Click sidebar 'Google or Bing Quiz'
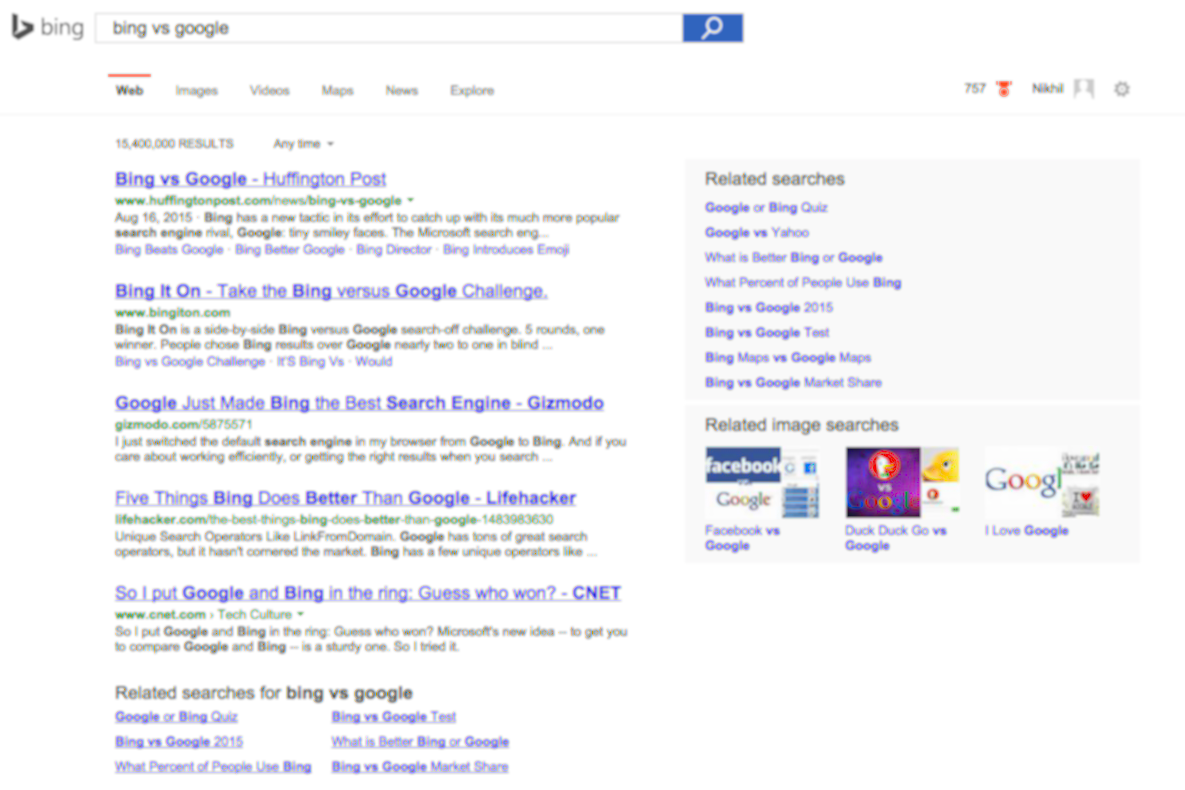 766,207
